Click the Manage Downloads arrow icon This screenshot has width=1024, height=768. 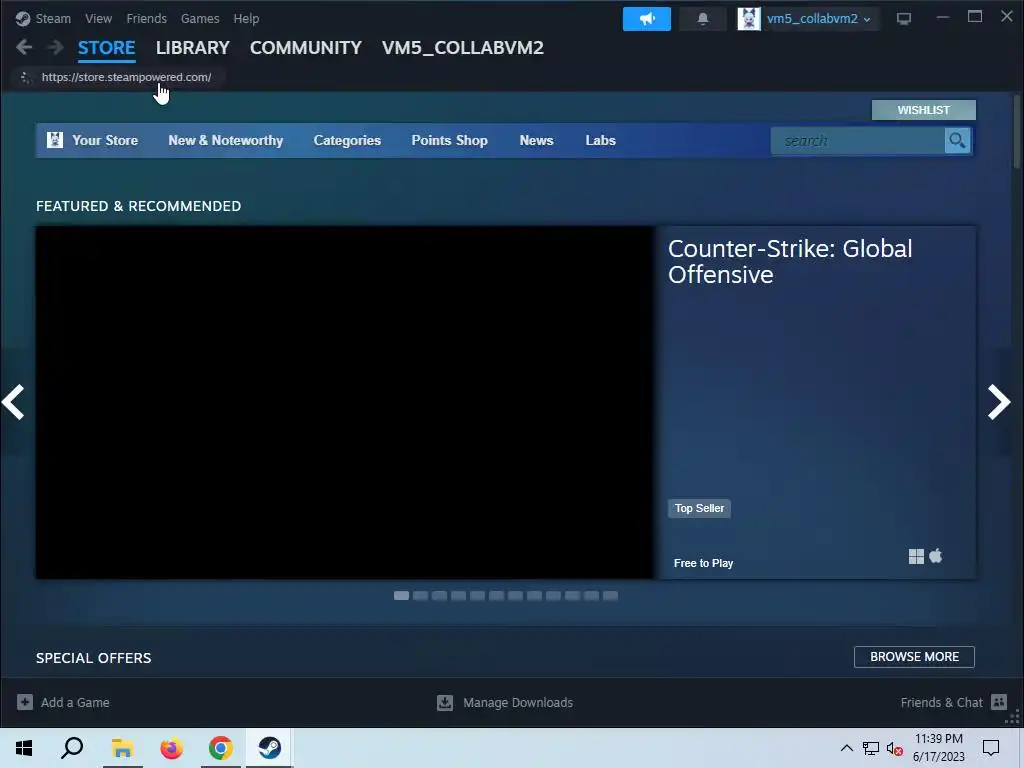(445, 702)
